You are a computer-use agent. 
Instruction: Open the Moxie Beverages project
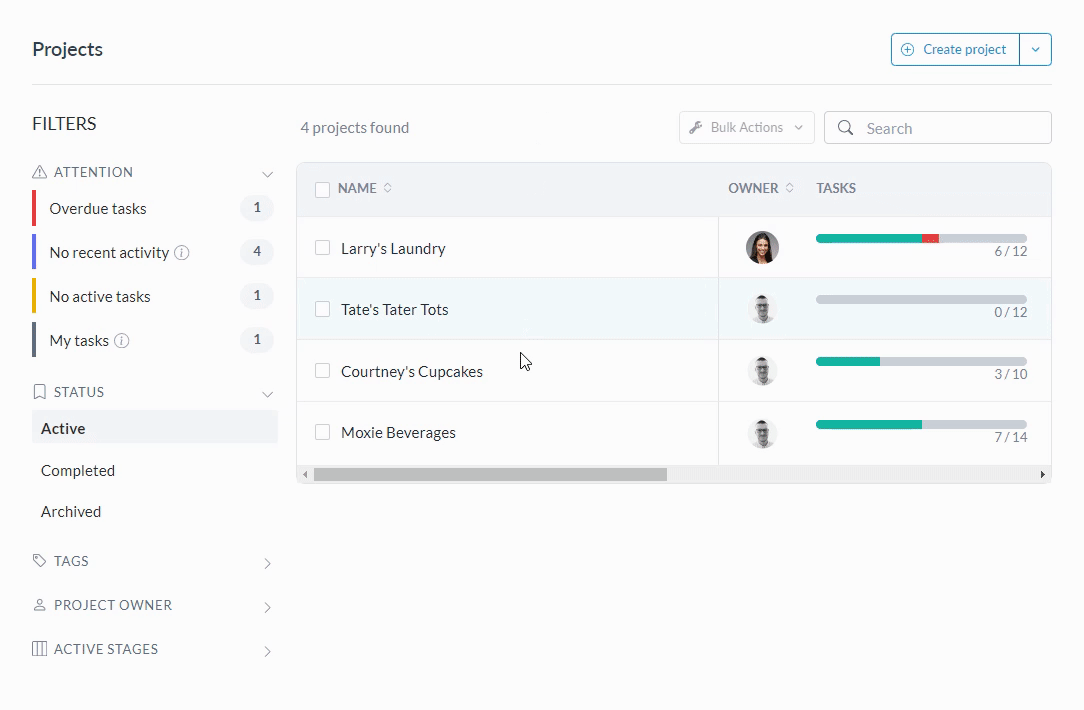coord(398,433)
